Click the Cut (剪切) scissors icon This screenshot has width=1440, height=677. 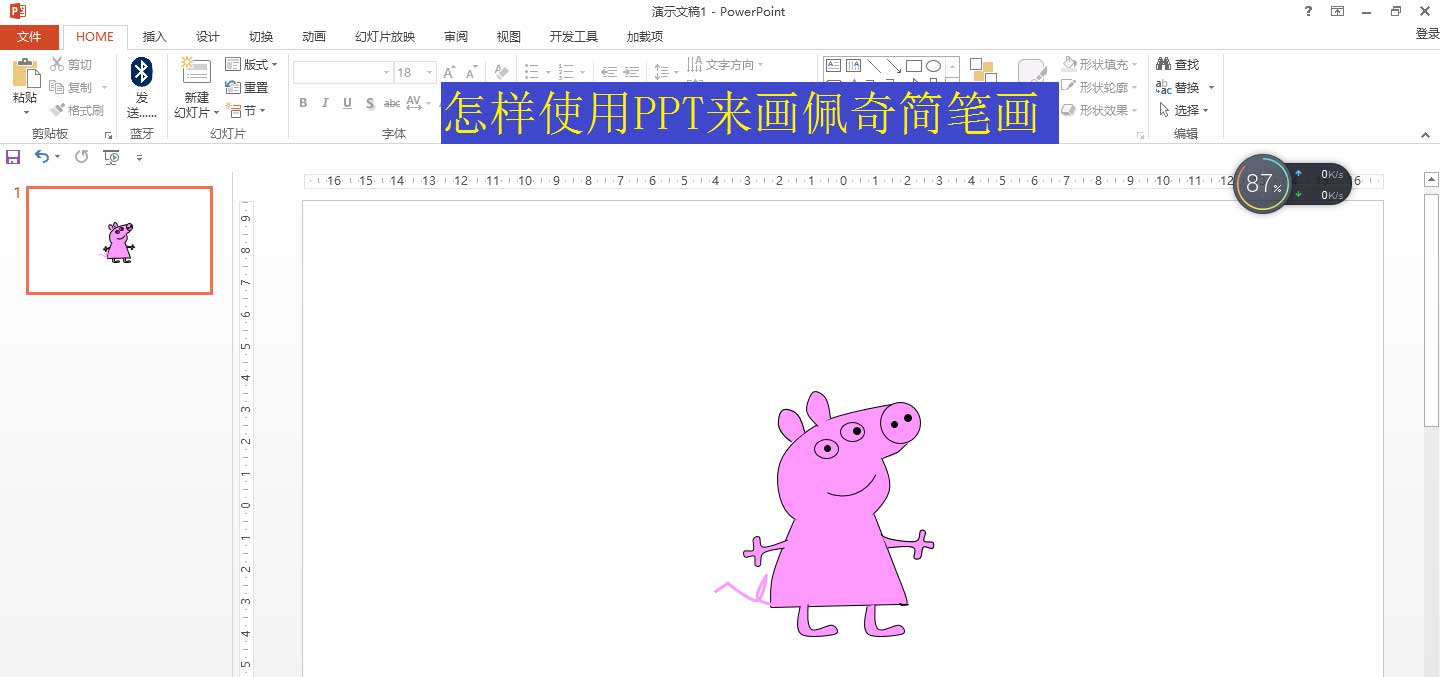[x=57, y=65]
